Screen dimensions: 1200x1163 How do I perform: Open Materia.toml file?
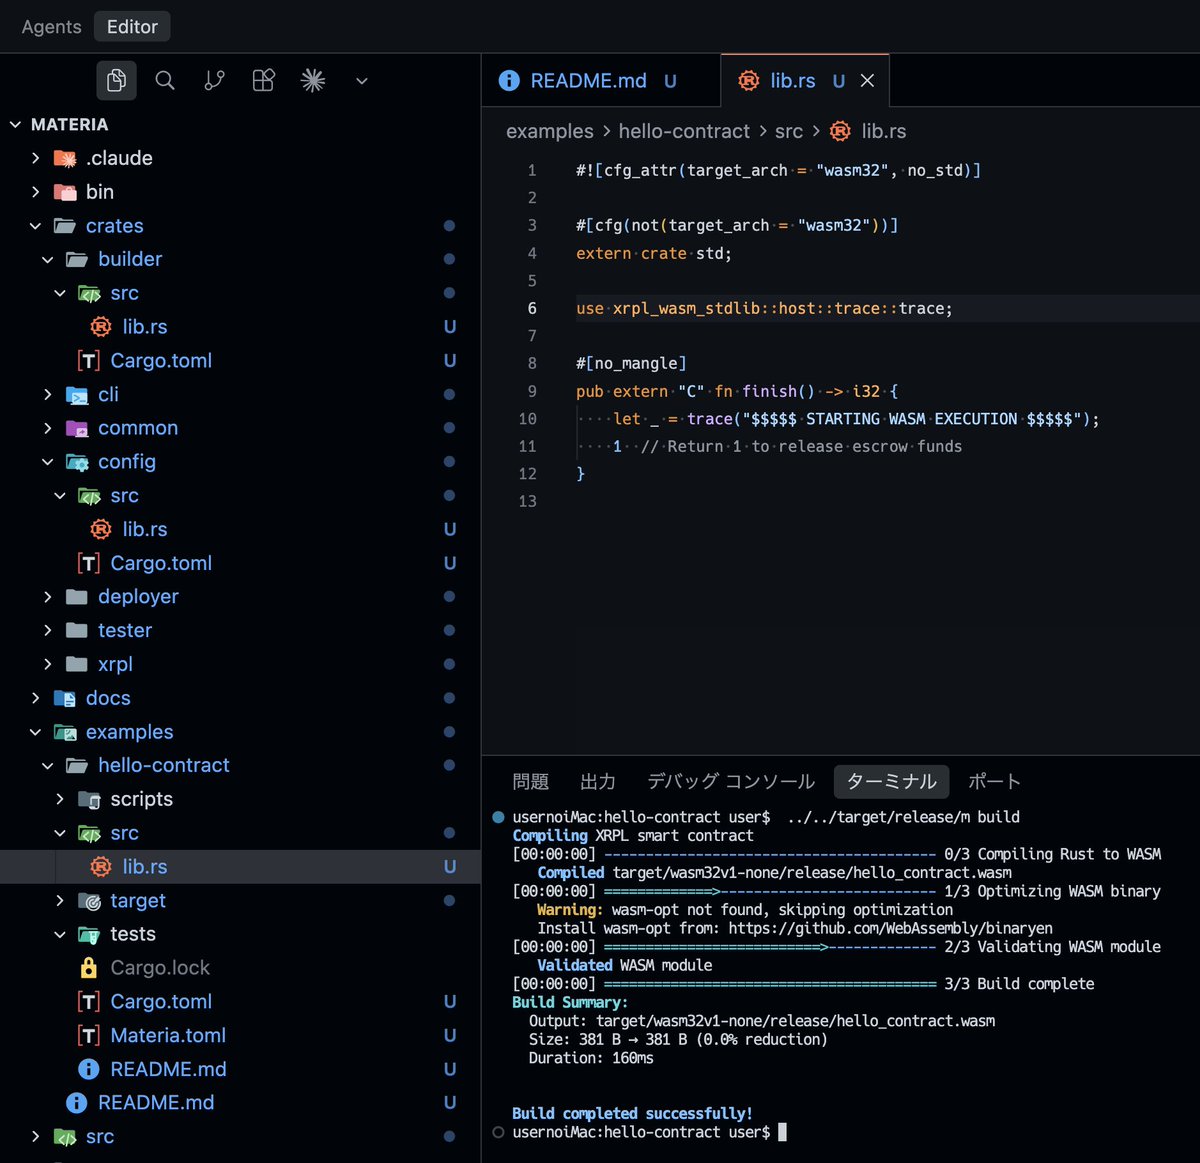[x=168, y=1035]
